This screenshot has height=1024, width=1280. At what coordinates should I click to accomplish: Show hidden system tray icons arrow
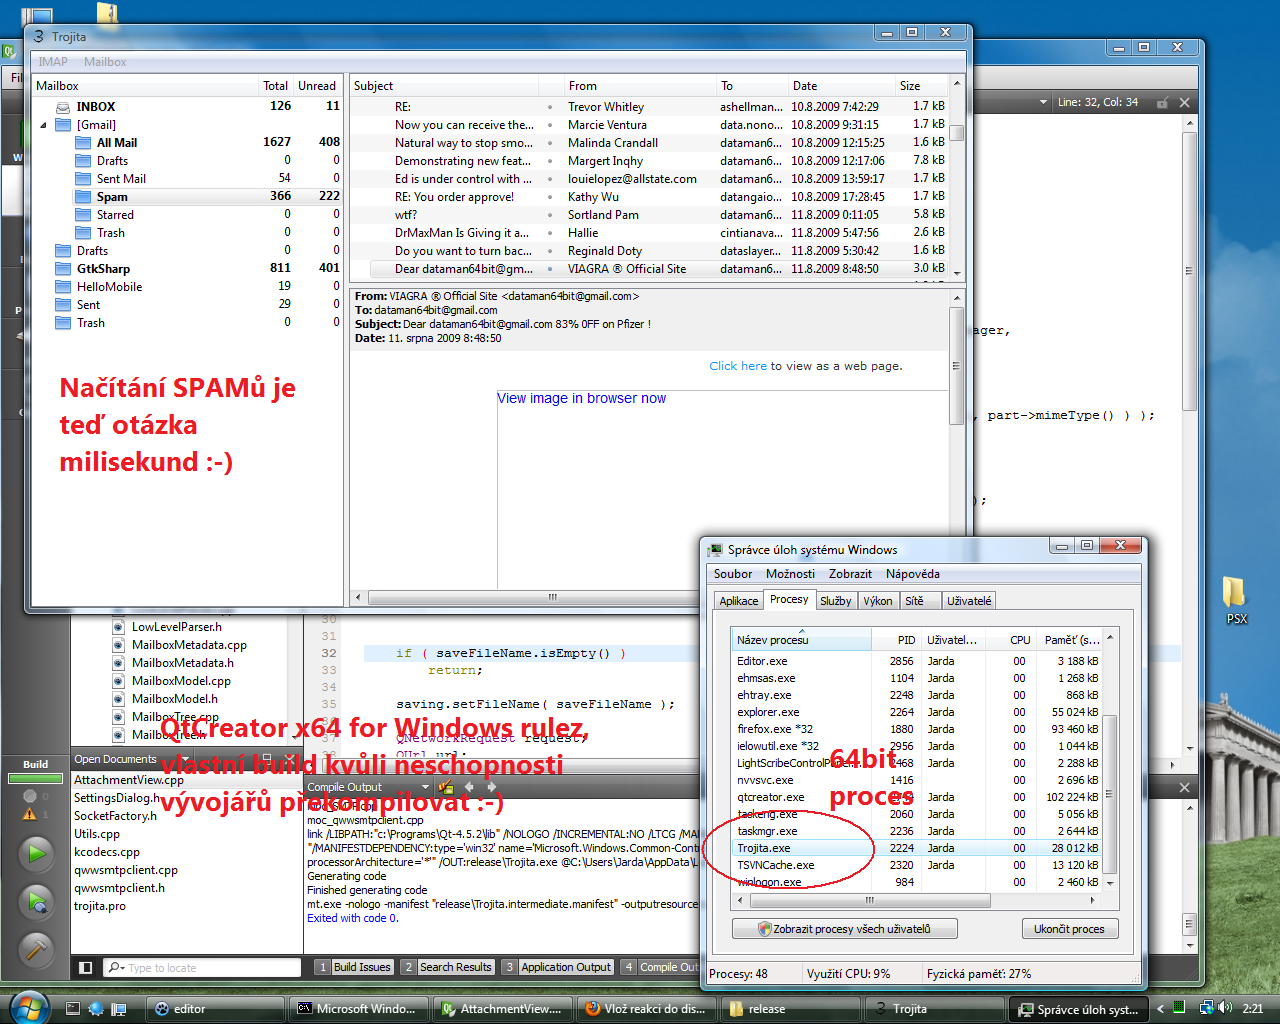pyautogui.click(x=1160, y=1009)
